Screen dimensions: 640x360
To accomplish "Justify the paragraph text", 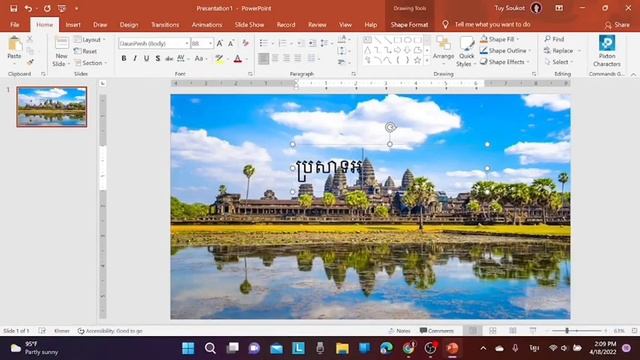I will 298,59.
